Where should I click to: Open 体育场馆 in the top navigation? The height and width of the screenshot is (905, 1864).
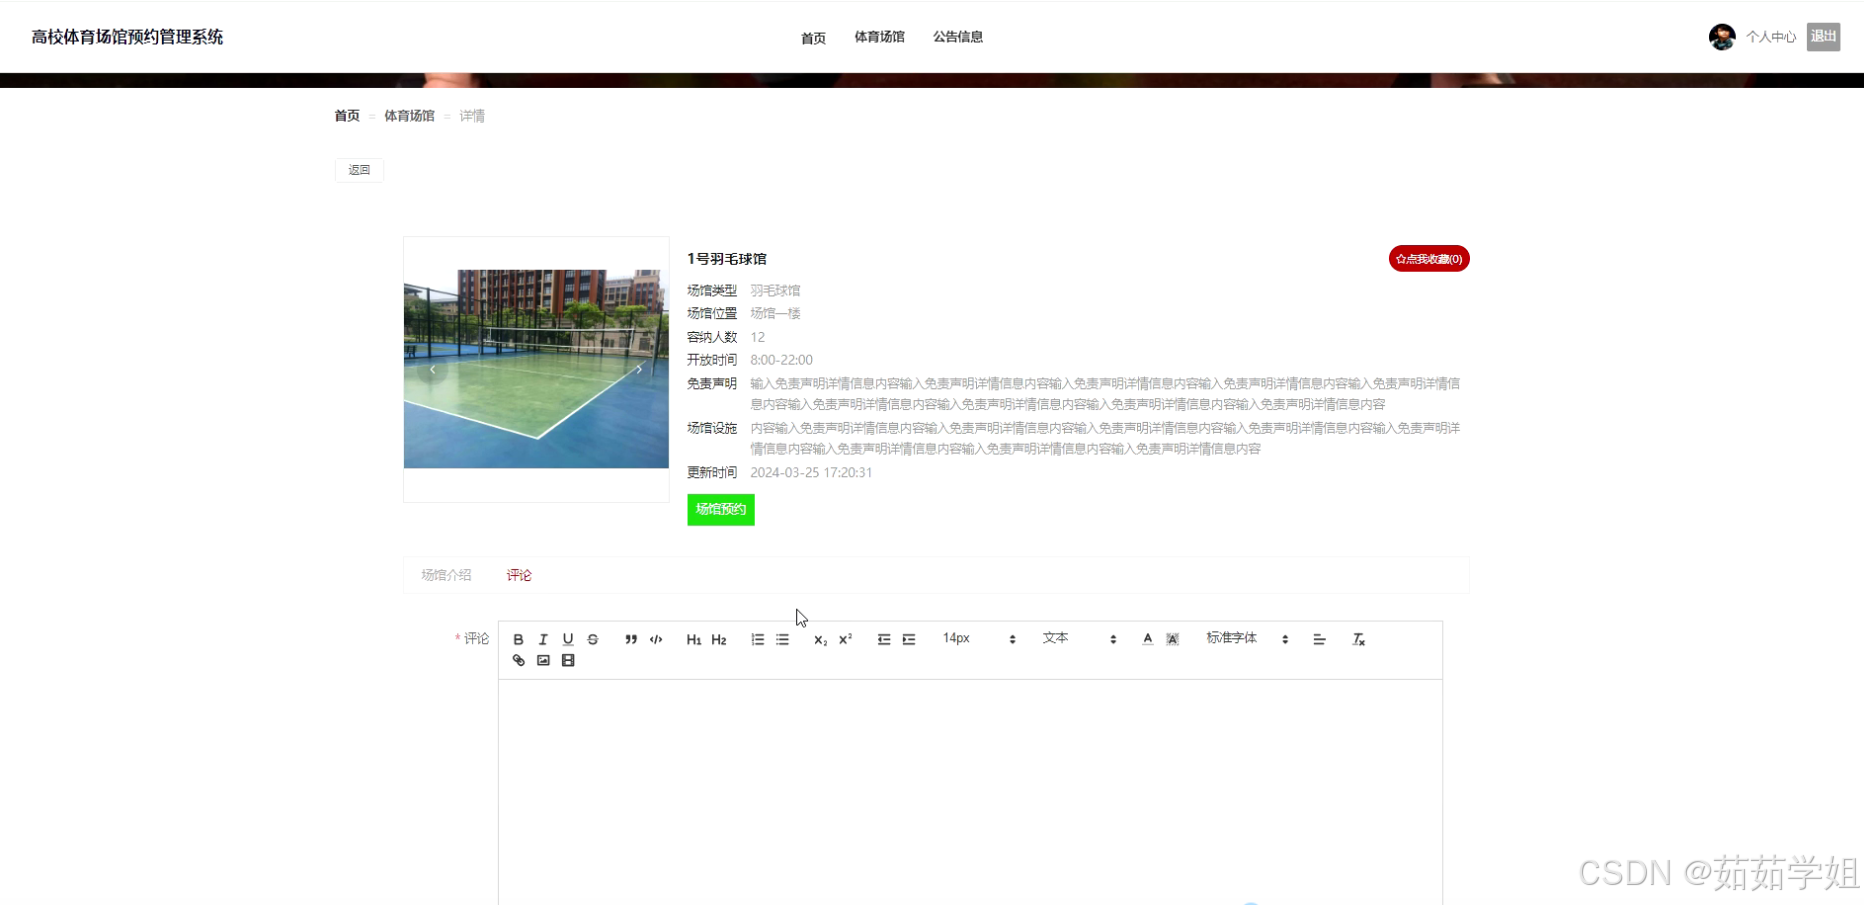point(879,37)
